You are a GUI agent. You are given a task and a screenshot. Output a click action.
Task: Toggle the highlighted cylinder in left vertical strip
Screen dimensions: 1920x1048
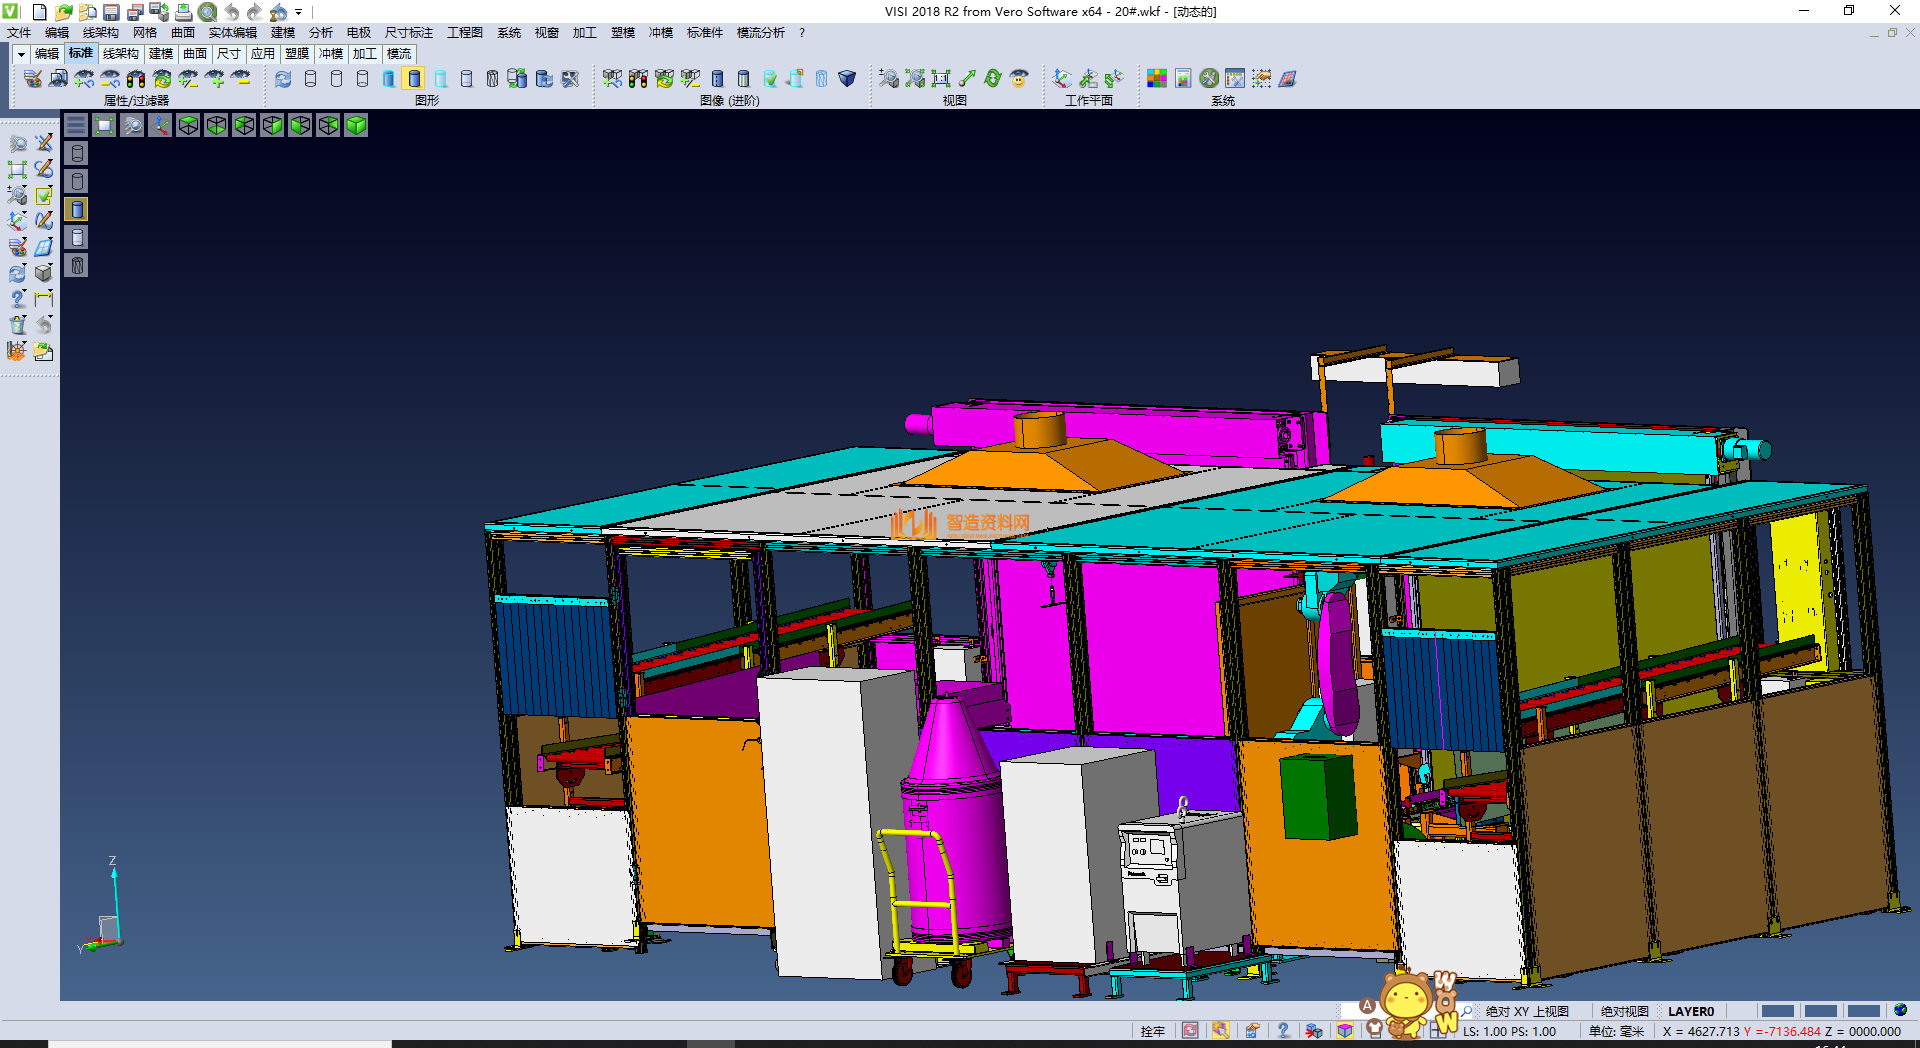tap(77, 209)
